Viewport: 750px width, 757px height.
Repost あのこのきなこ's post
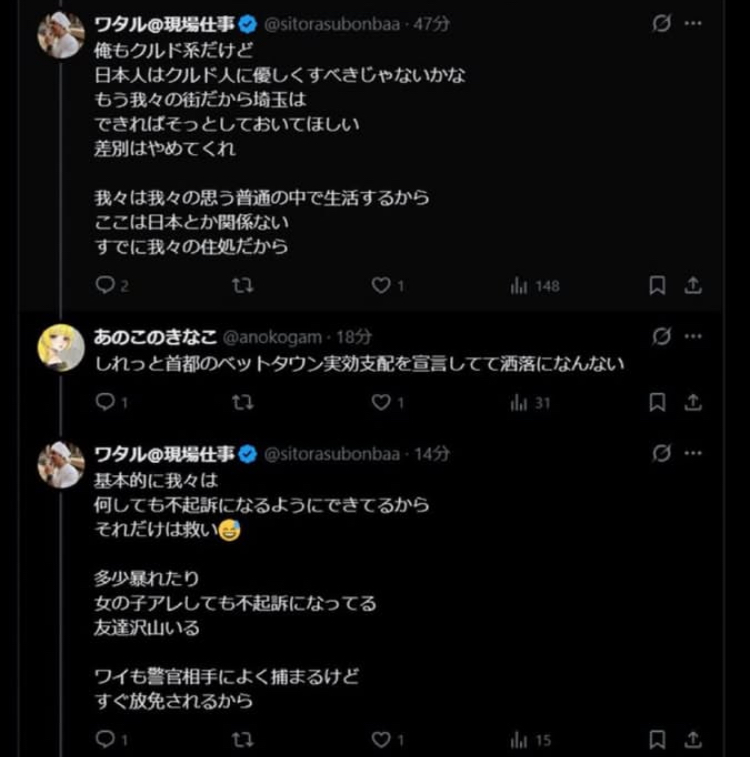pos(242,402)
